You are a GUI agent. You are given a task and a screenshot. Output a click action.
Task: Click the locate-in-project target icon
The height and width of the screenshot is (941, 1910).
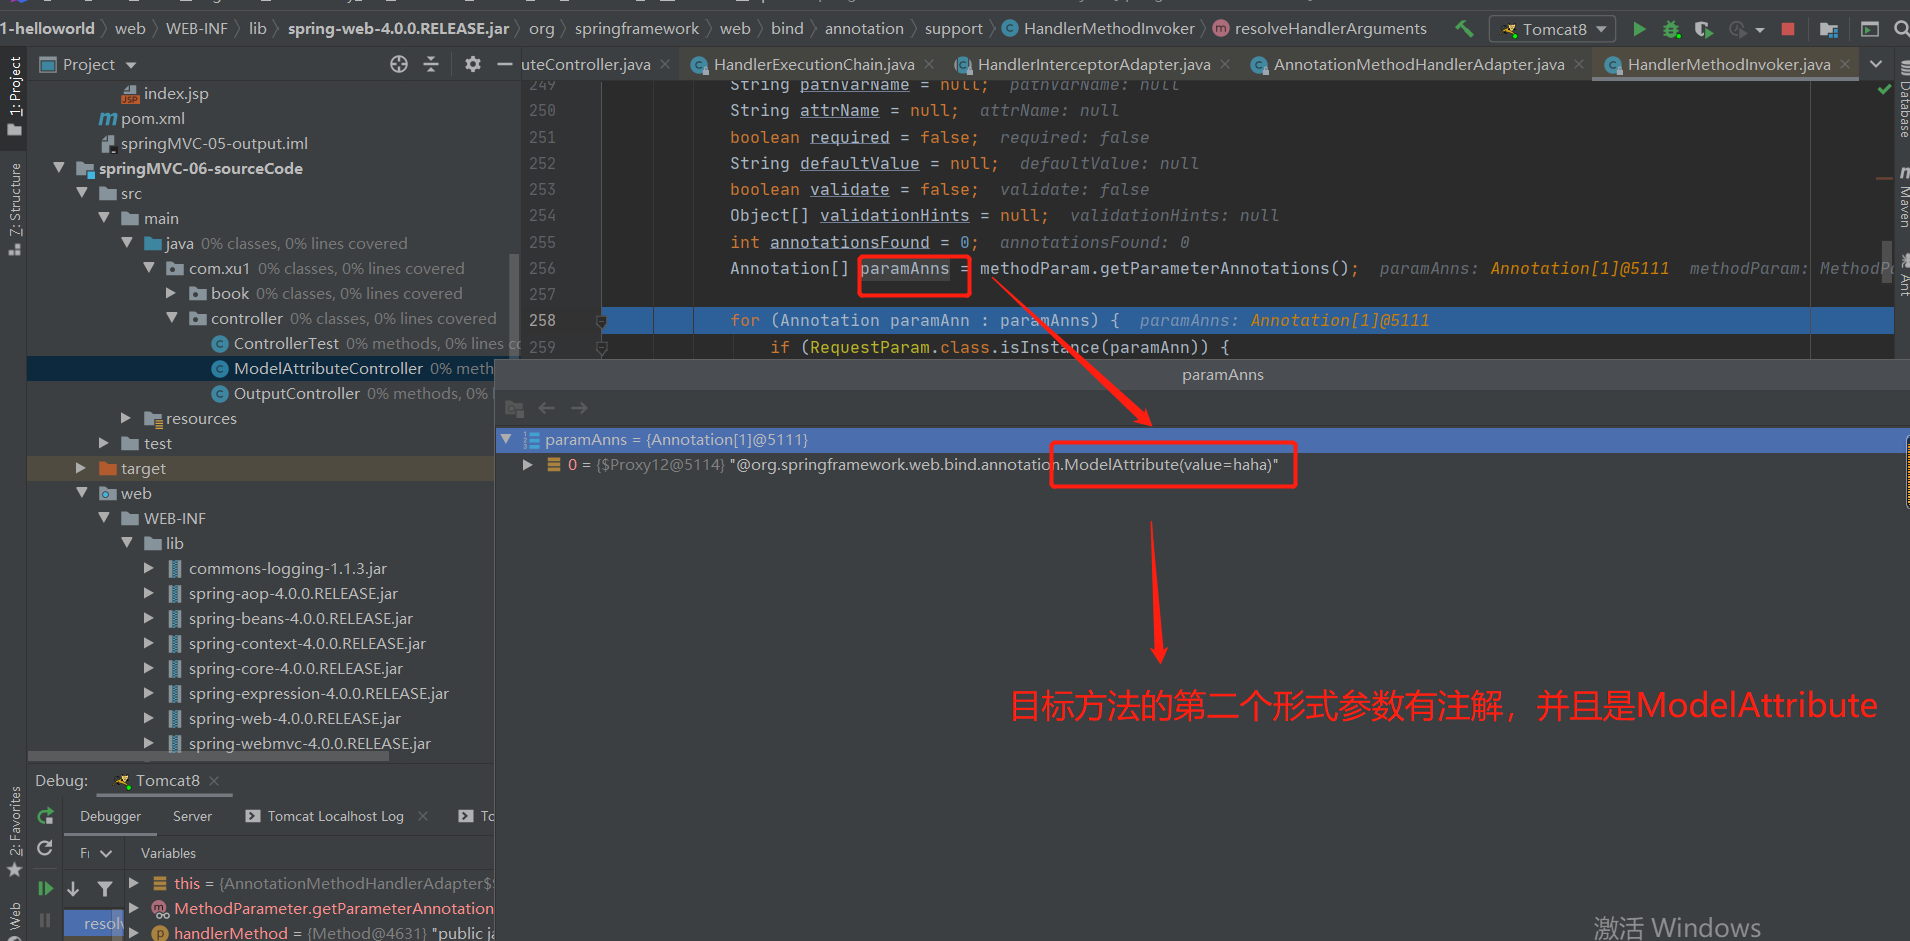399,64
